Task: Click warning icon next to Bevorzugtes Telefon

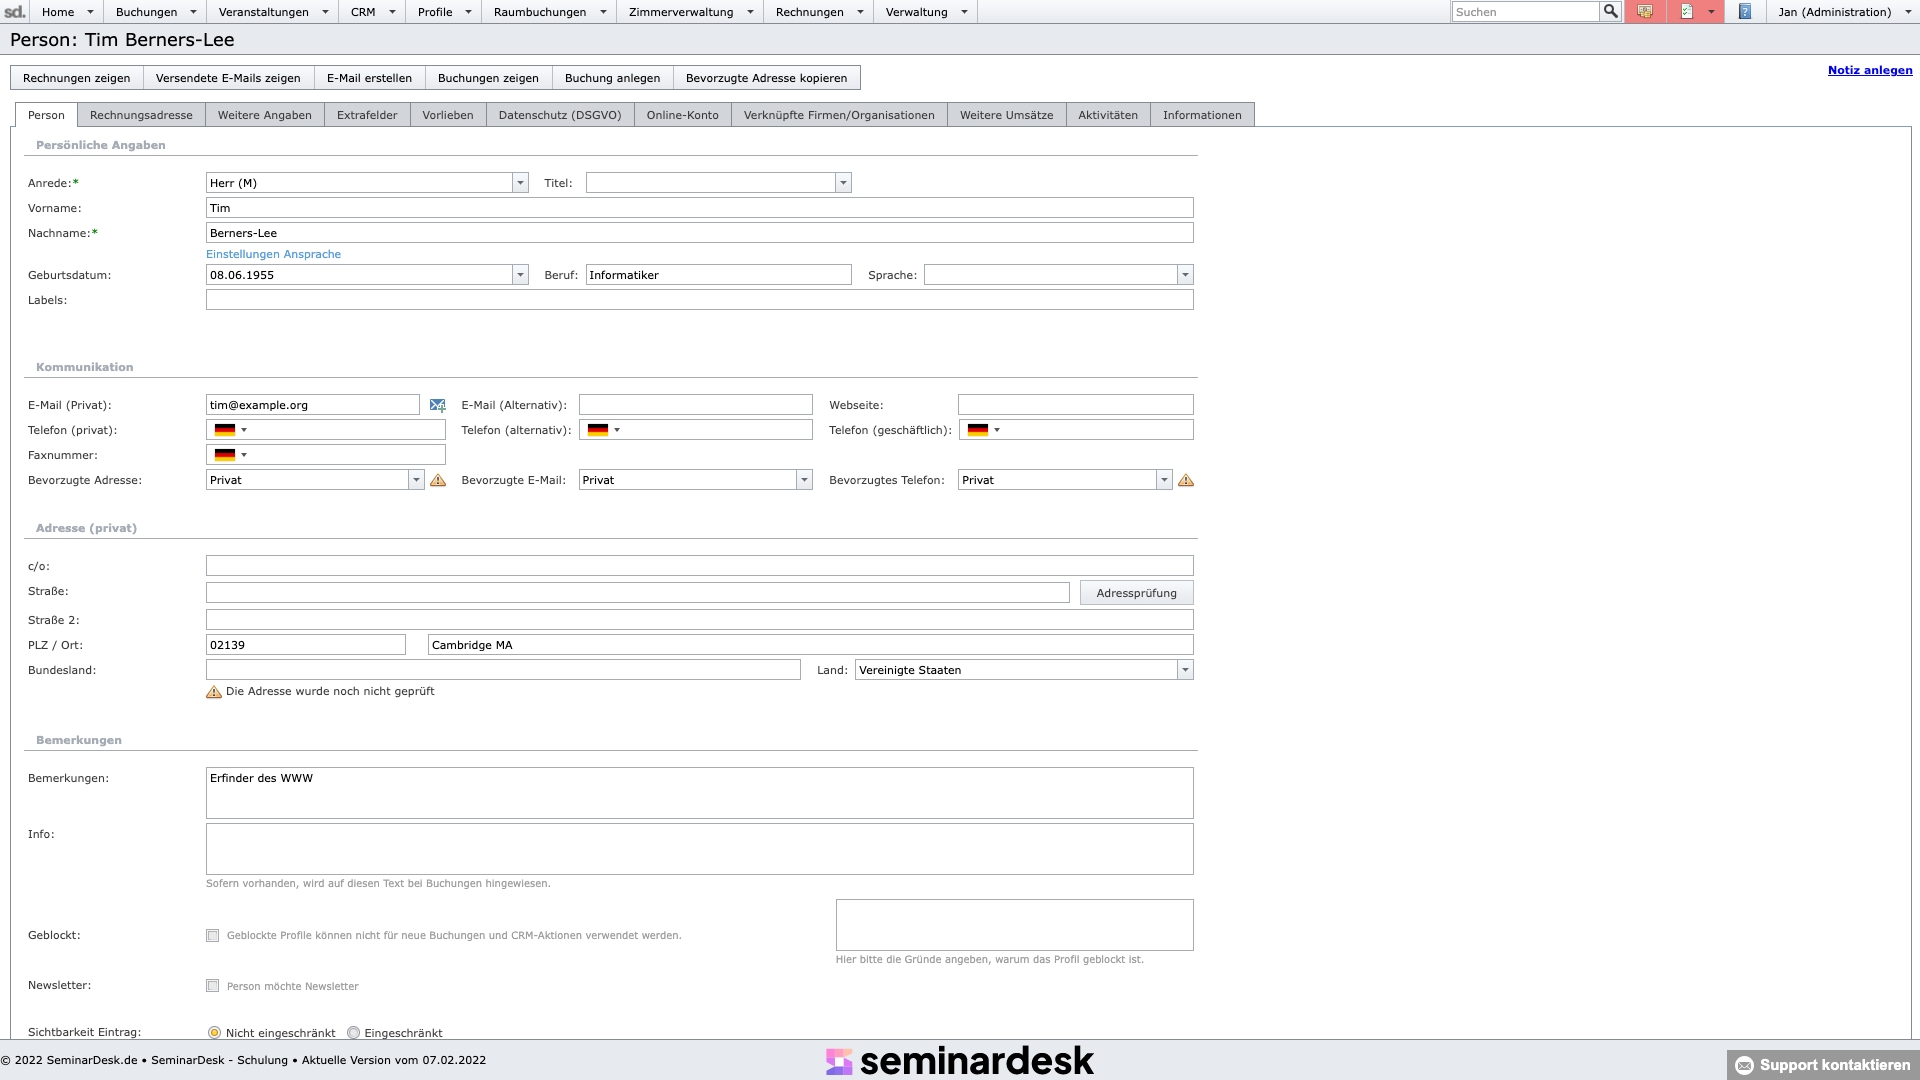Action: [1186, 480]
